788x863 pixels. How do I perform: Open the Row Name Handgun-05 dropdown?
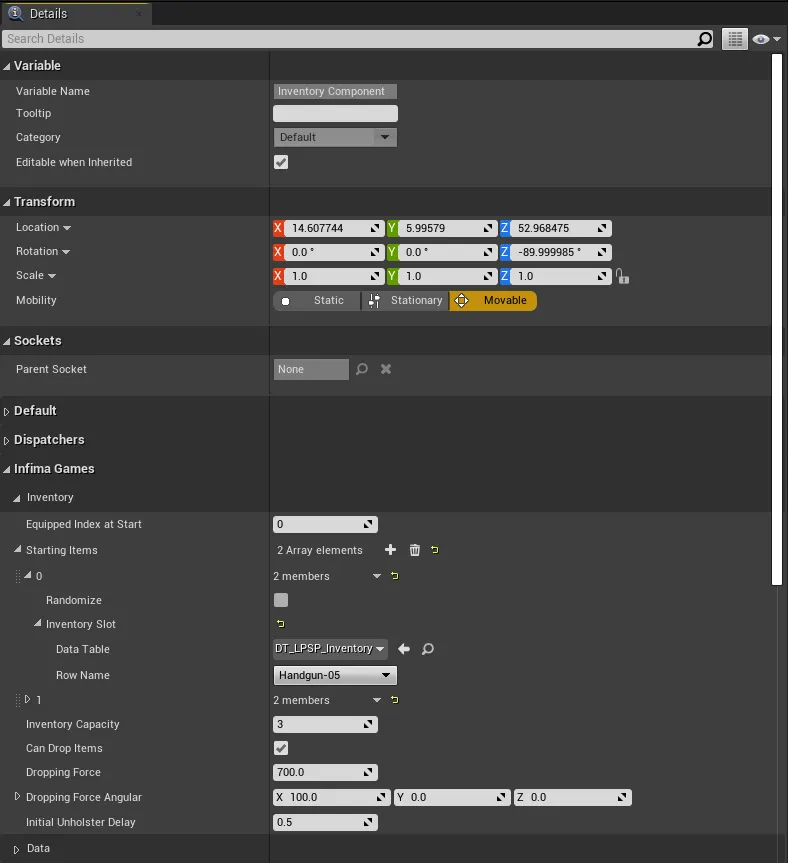[x=335, y=675]
